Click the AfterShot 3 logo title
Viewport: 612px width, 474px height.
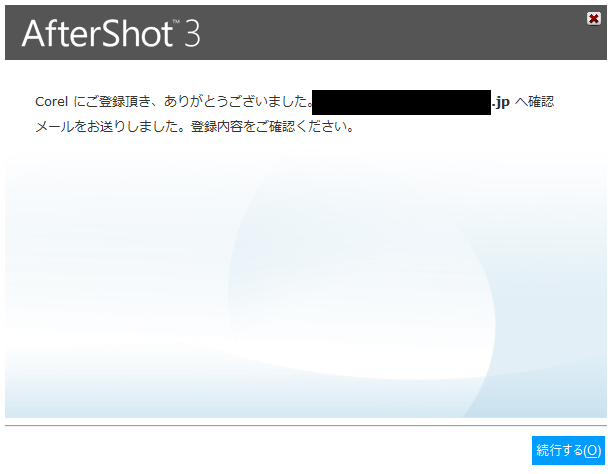point(111,33)
